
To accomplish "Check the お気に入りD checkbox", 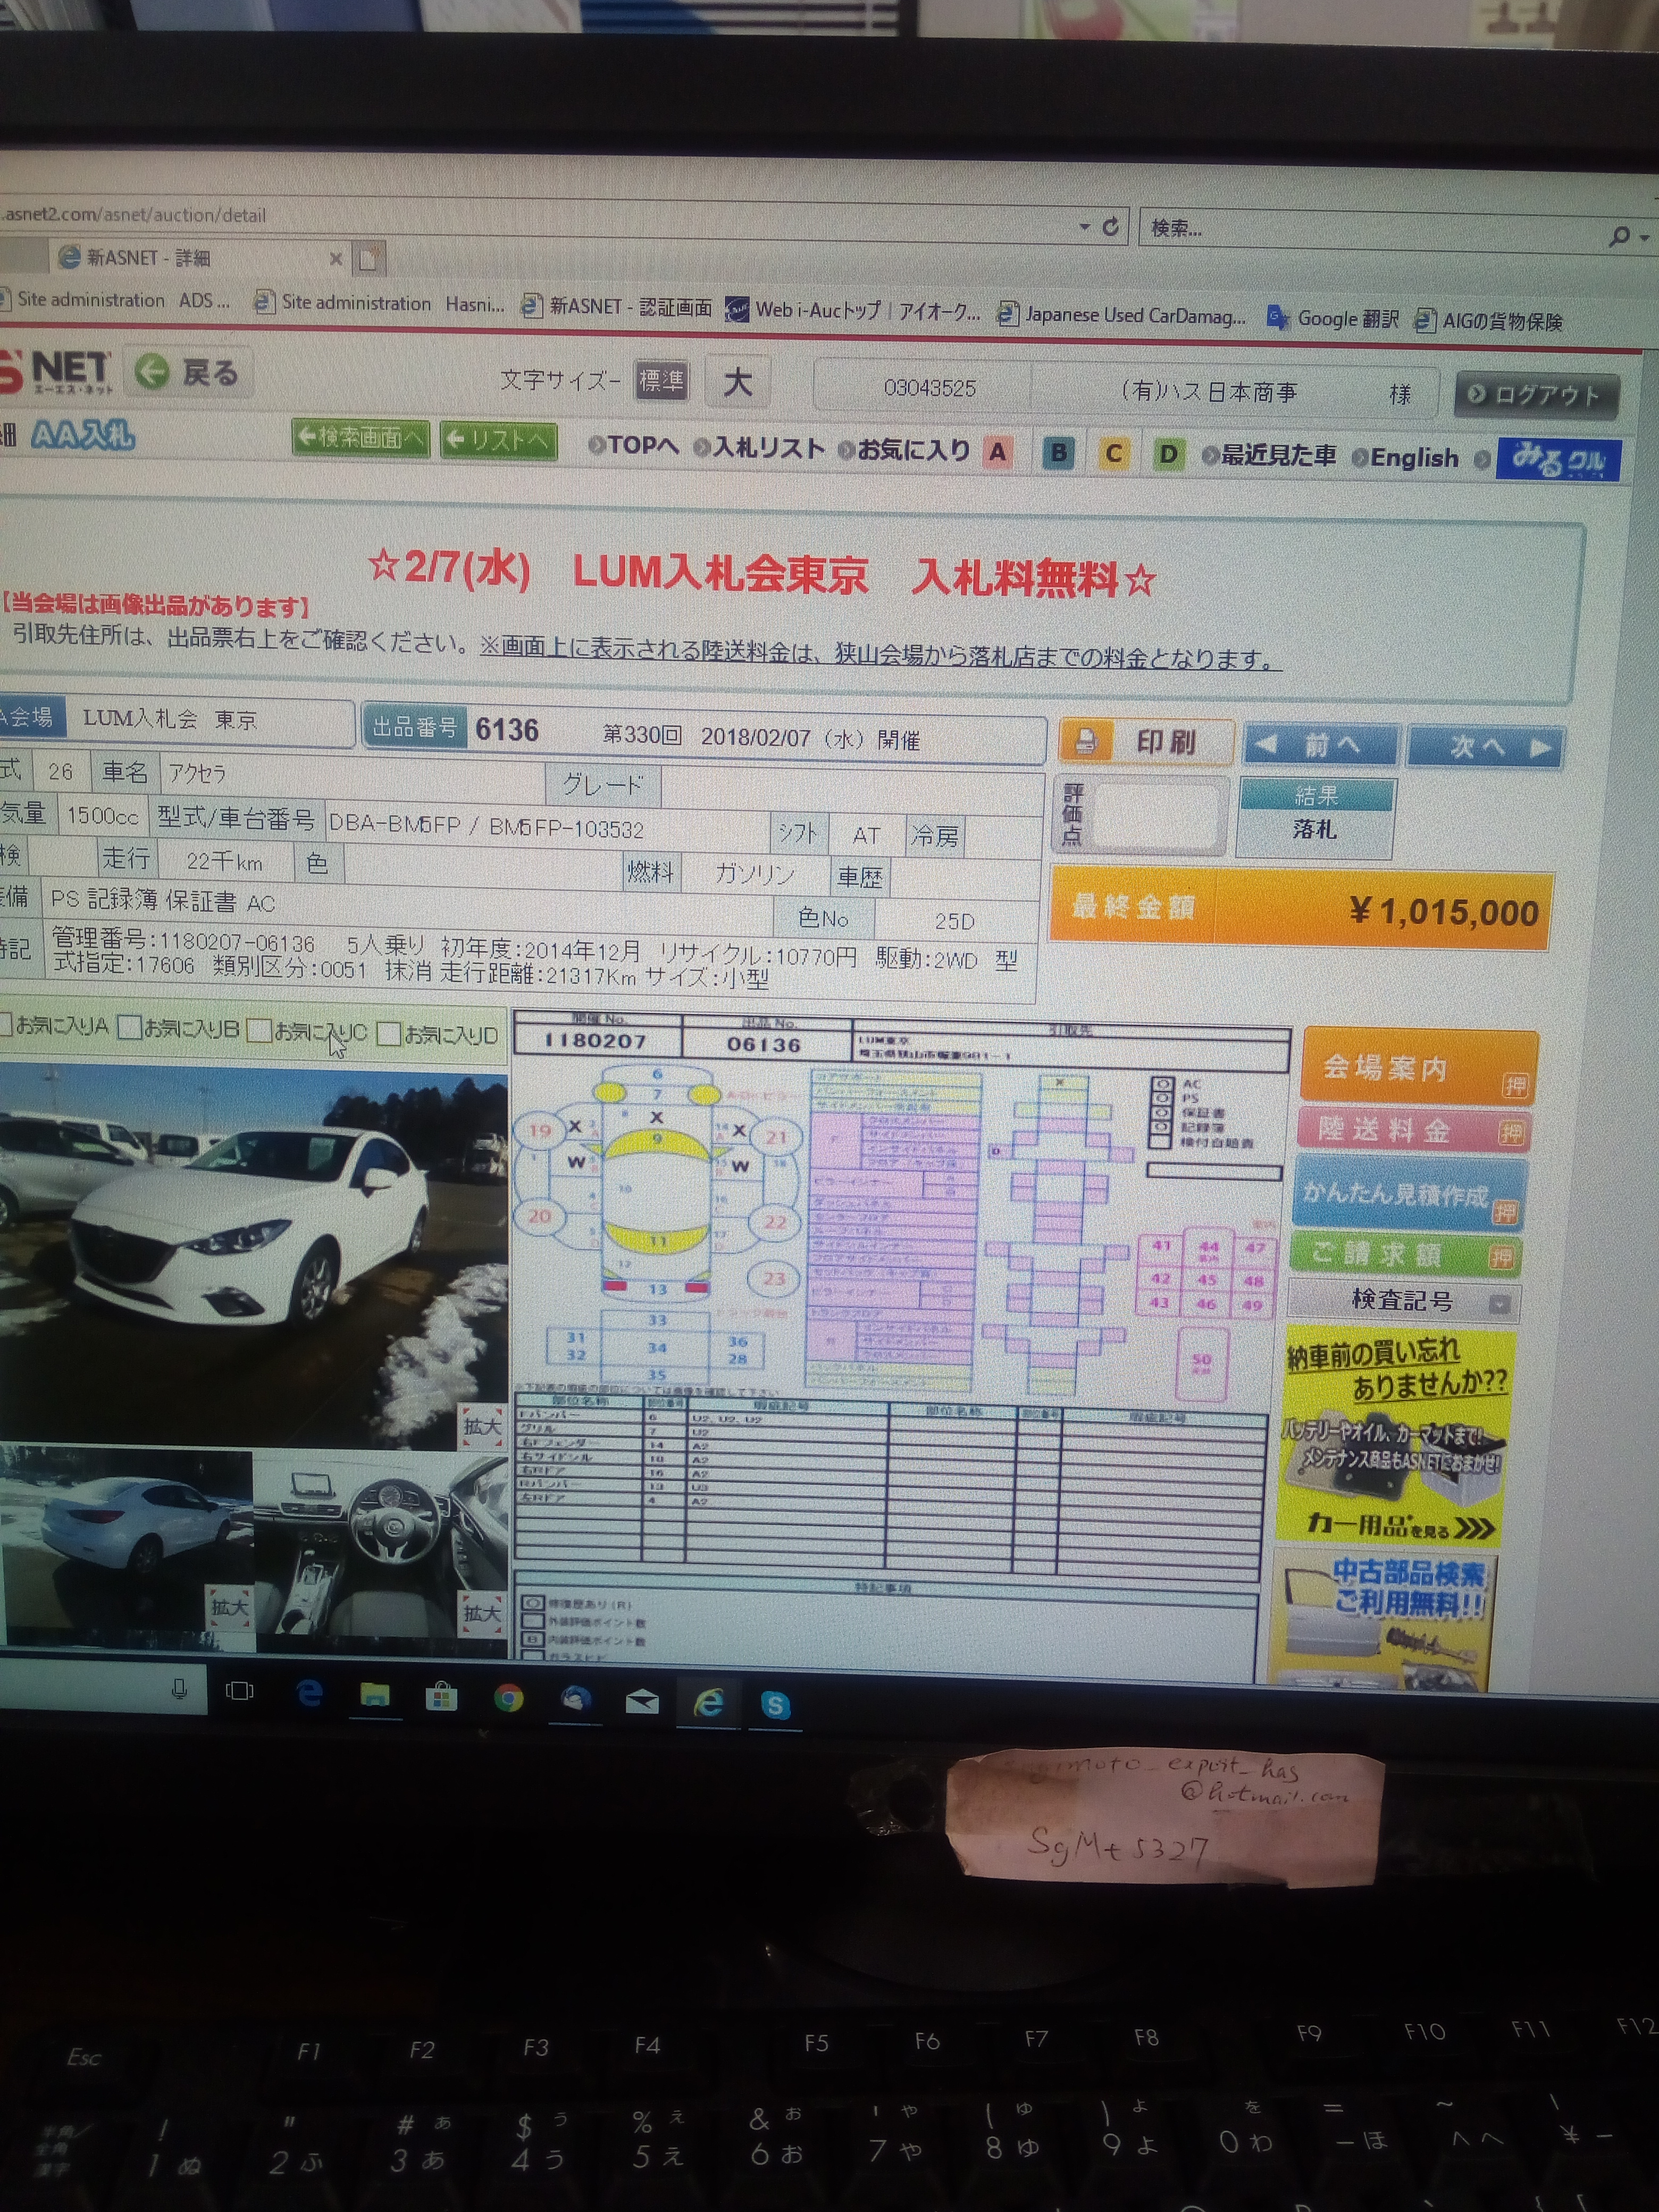I will click(x=389, y=1033).
